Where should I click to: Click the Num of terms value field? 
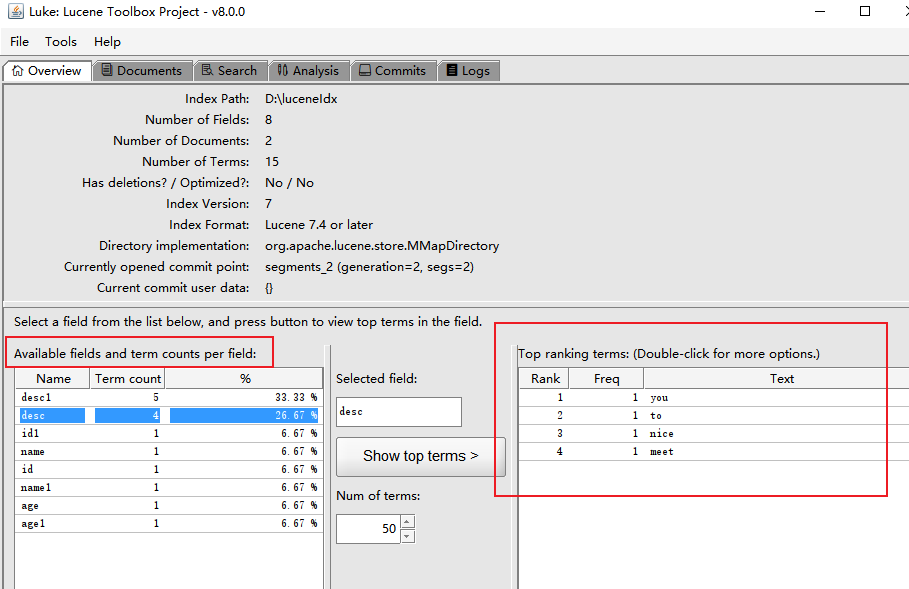point(368,529)
